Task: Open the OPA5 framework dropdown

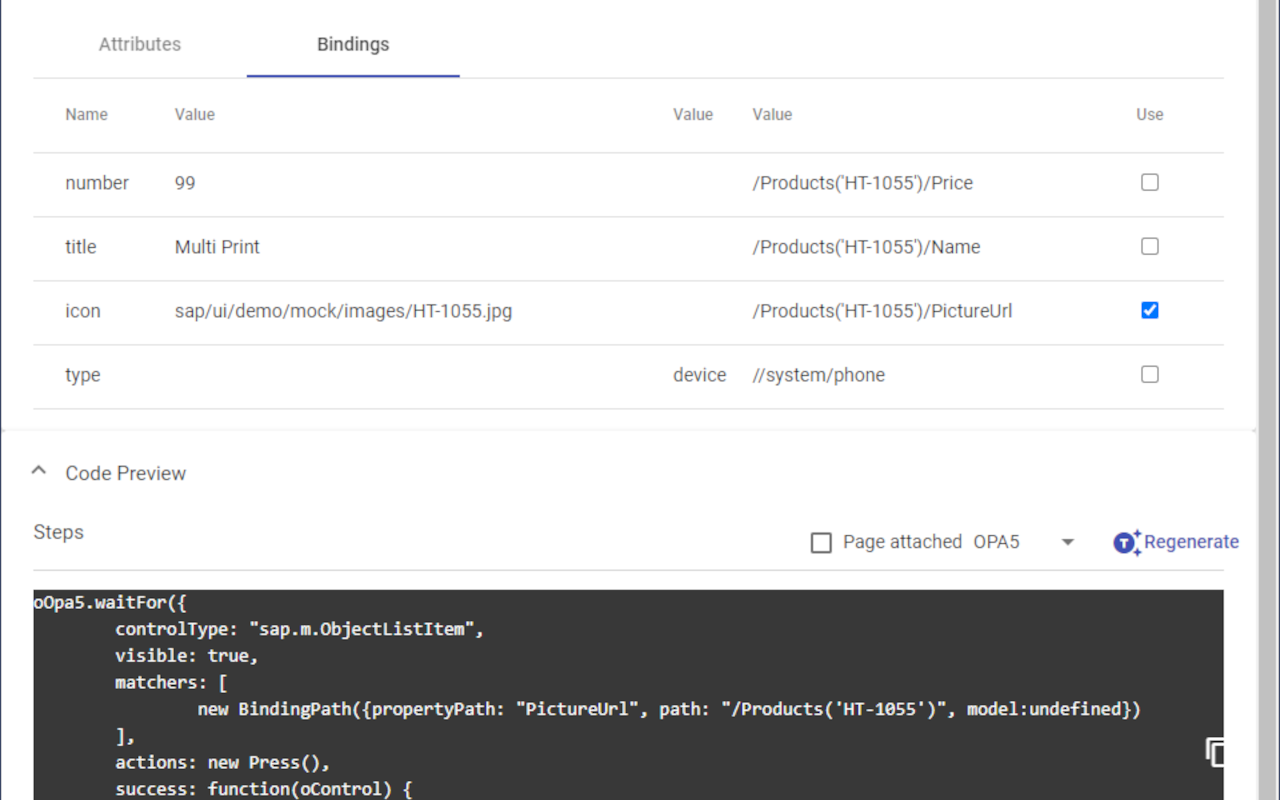Action: [x=1067, y=541]
